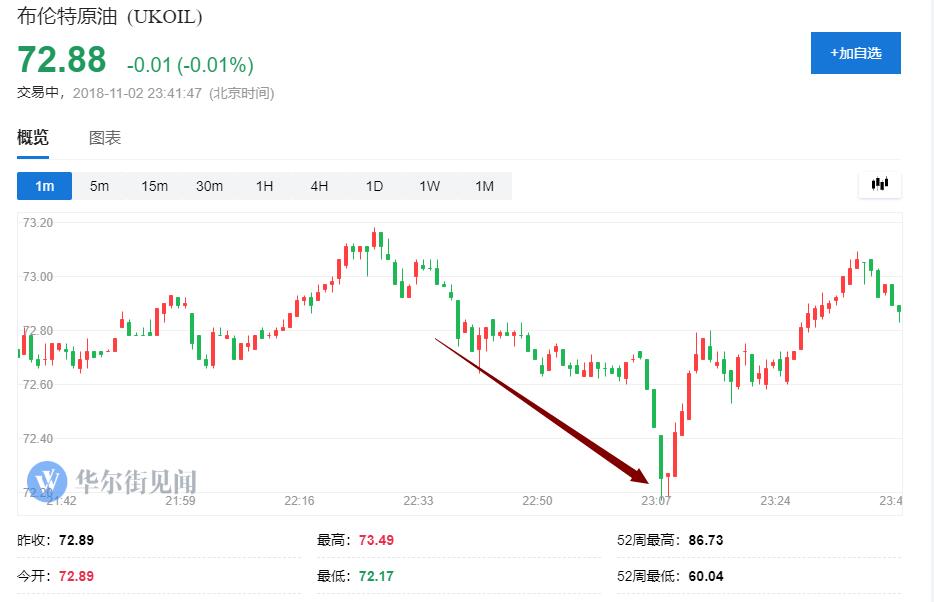934x602 pixels.
Task: Click the 加自选 add-to-watchlist button
Action: click(x=855, y=53)
